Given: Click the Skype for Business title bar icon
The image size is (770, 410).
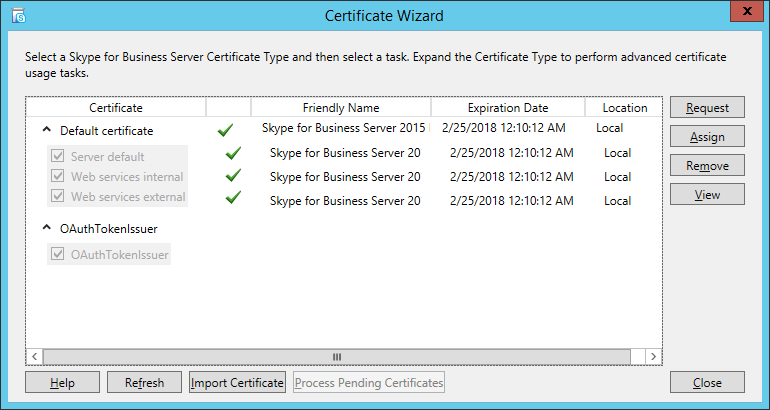Looking at the screenshot, I should coord(19,16).
